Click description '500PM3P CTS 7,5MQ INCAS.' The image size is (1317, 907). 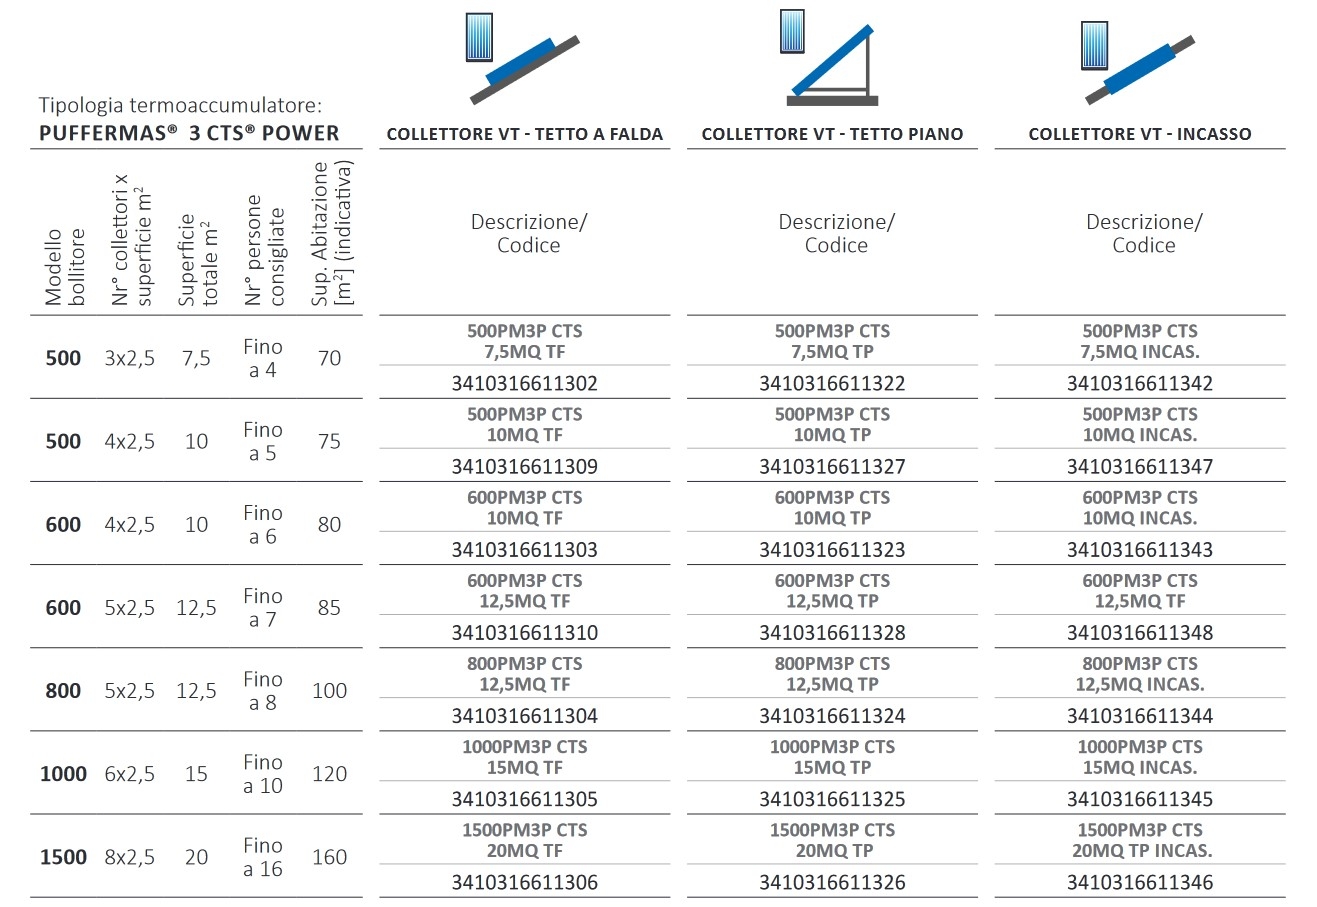pos(1140,341)
